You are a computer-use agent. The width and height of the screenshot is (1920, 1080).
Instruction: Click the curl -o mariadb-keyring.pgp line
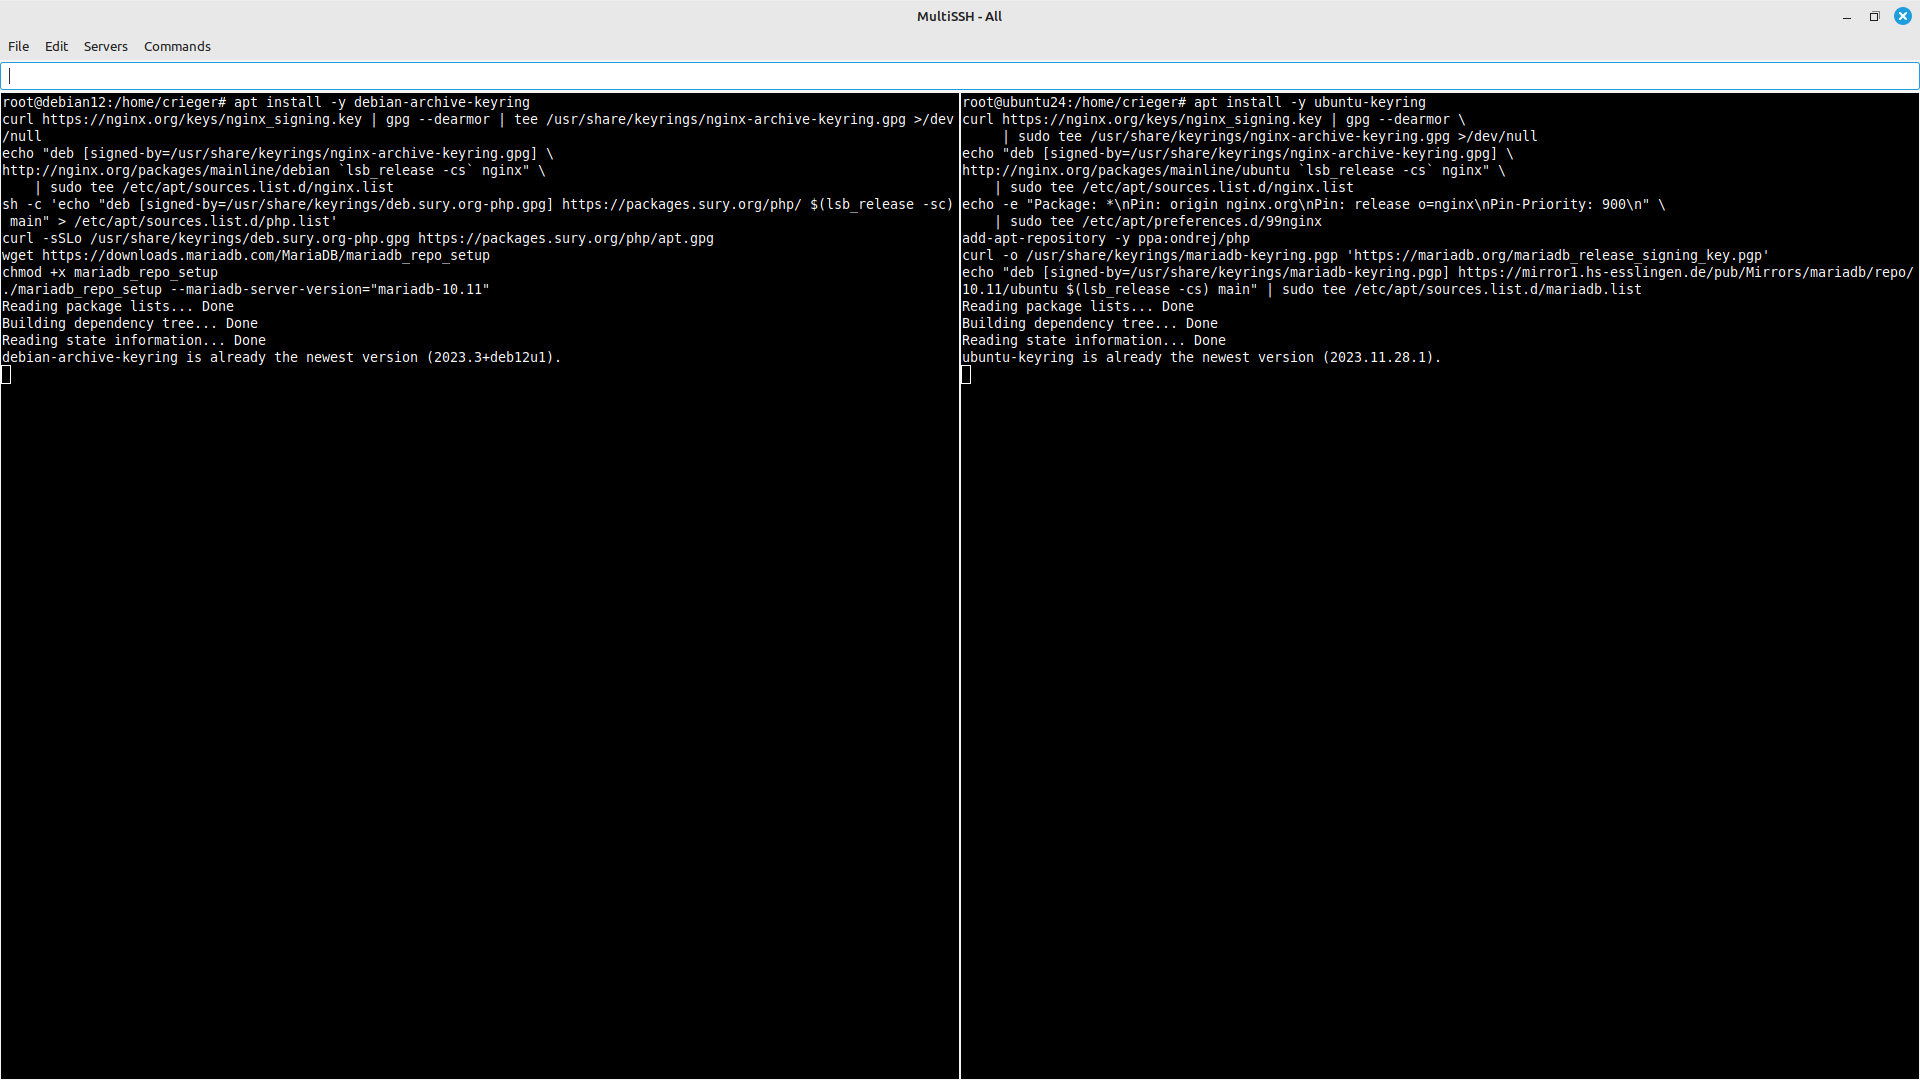pos(1366,255)
